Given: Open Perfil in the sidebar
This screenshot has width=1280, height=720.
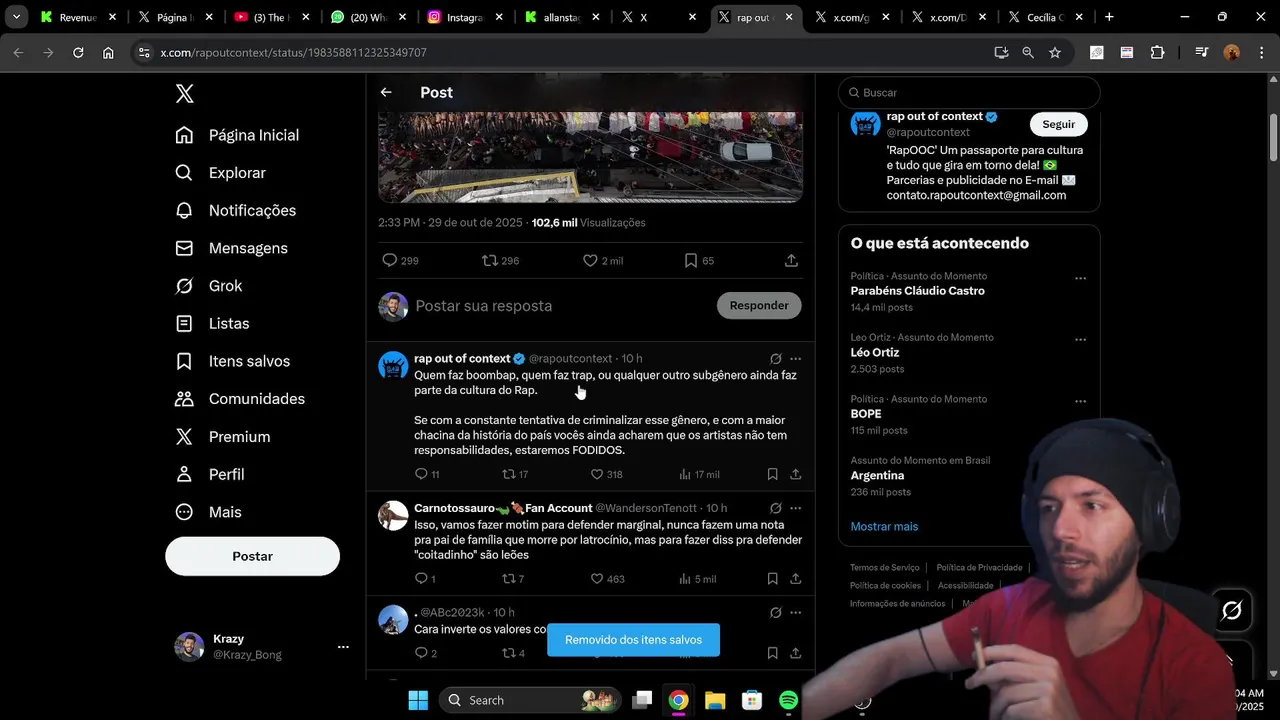Looking at the screenshot, I should point(210,474).
